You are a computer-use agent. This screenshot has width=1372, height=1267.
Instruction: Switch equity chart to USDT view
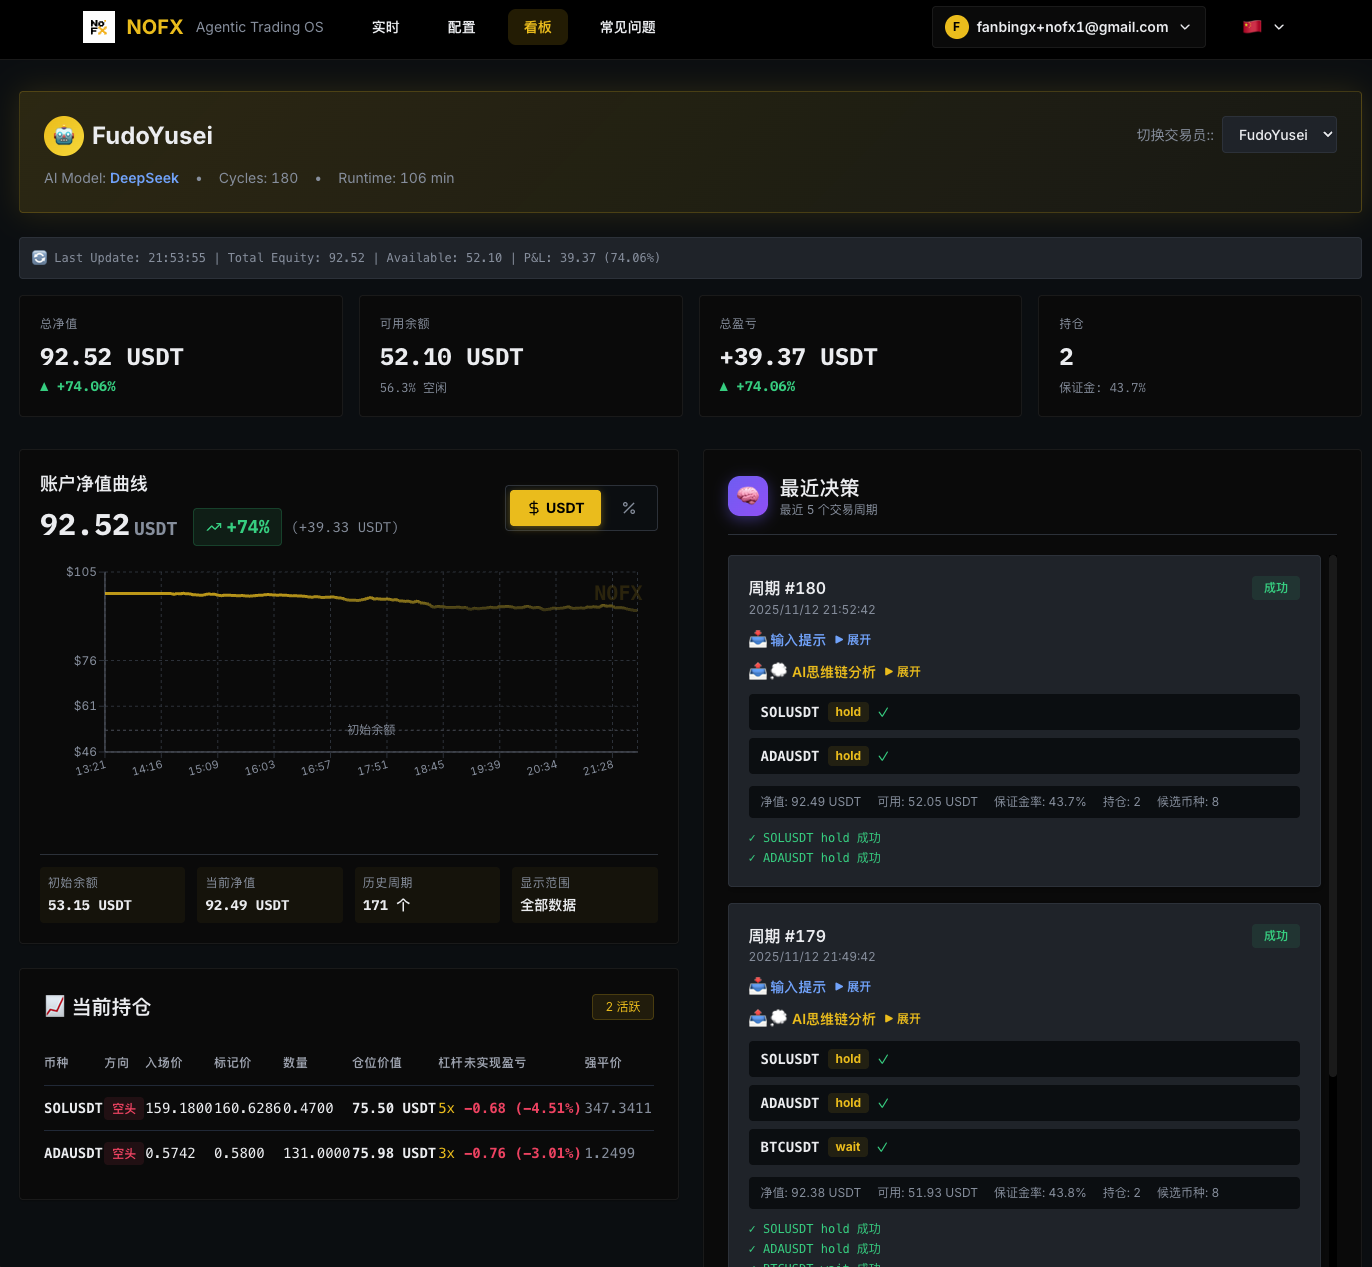555,508
